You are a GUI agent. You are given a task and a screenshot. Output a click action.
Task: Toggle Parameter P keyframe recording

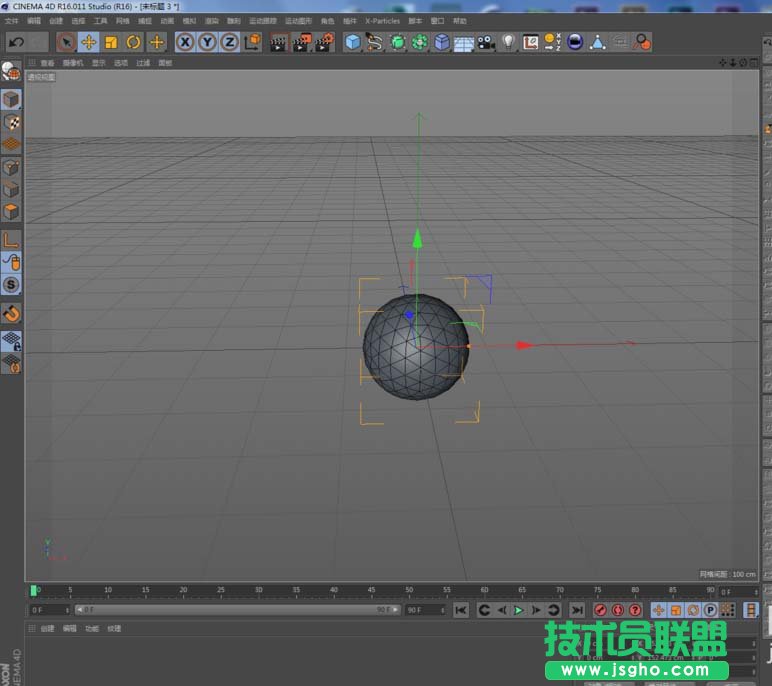click(710, 610)
